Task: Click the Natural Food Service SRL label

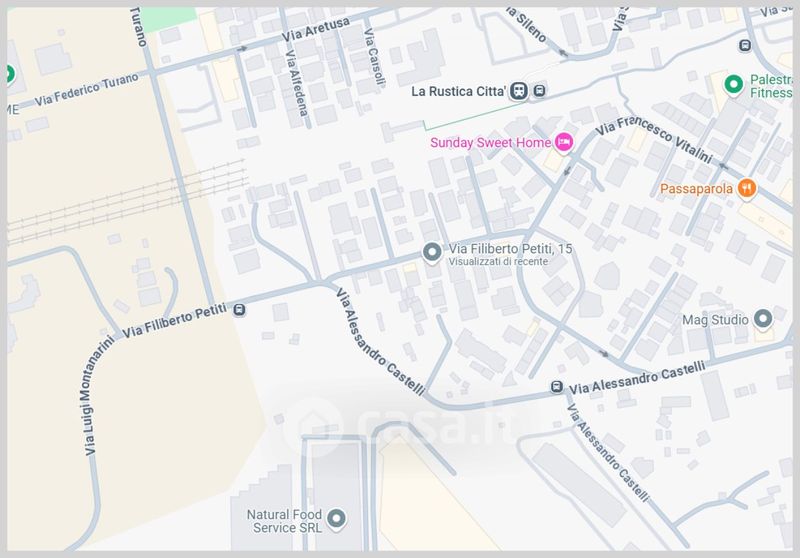Action: [284, 521]
